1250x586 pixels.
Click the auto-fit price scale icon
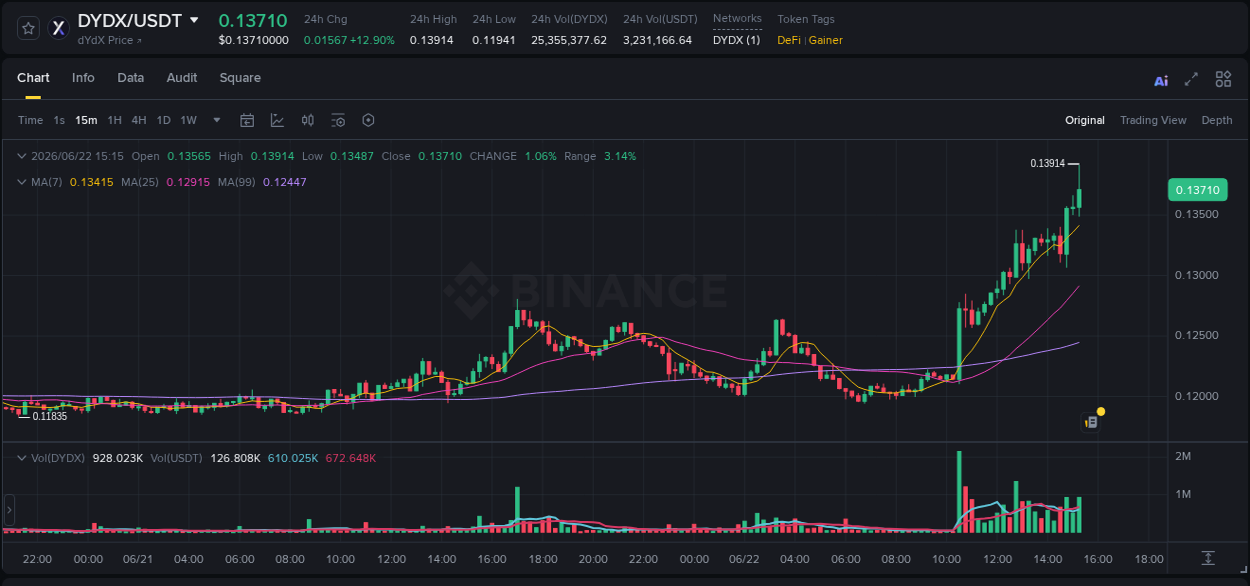pos(1208,557)
